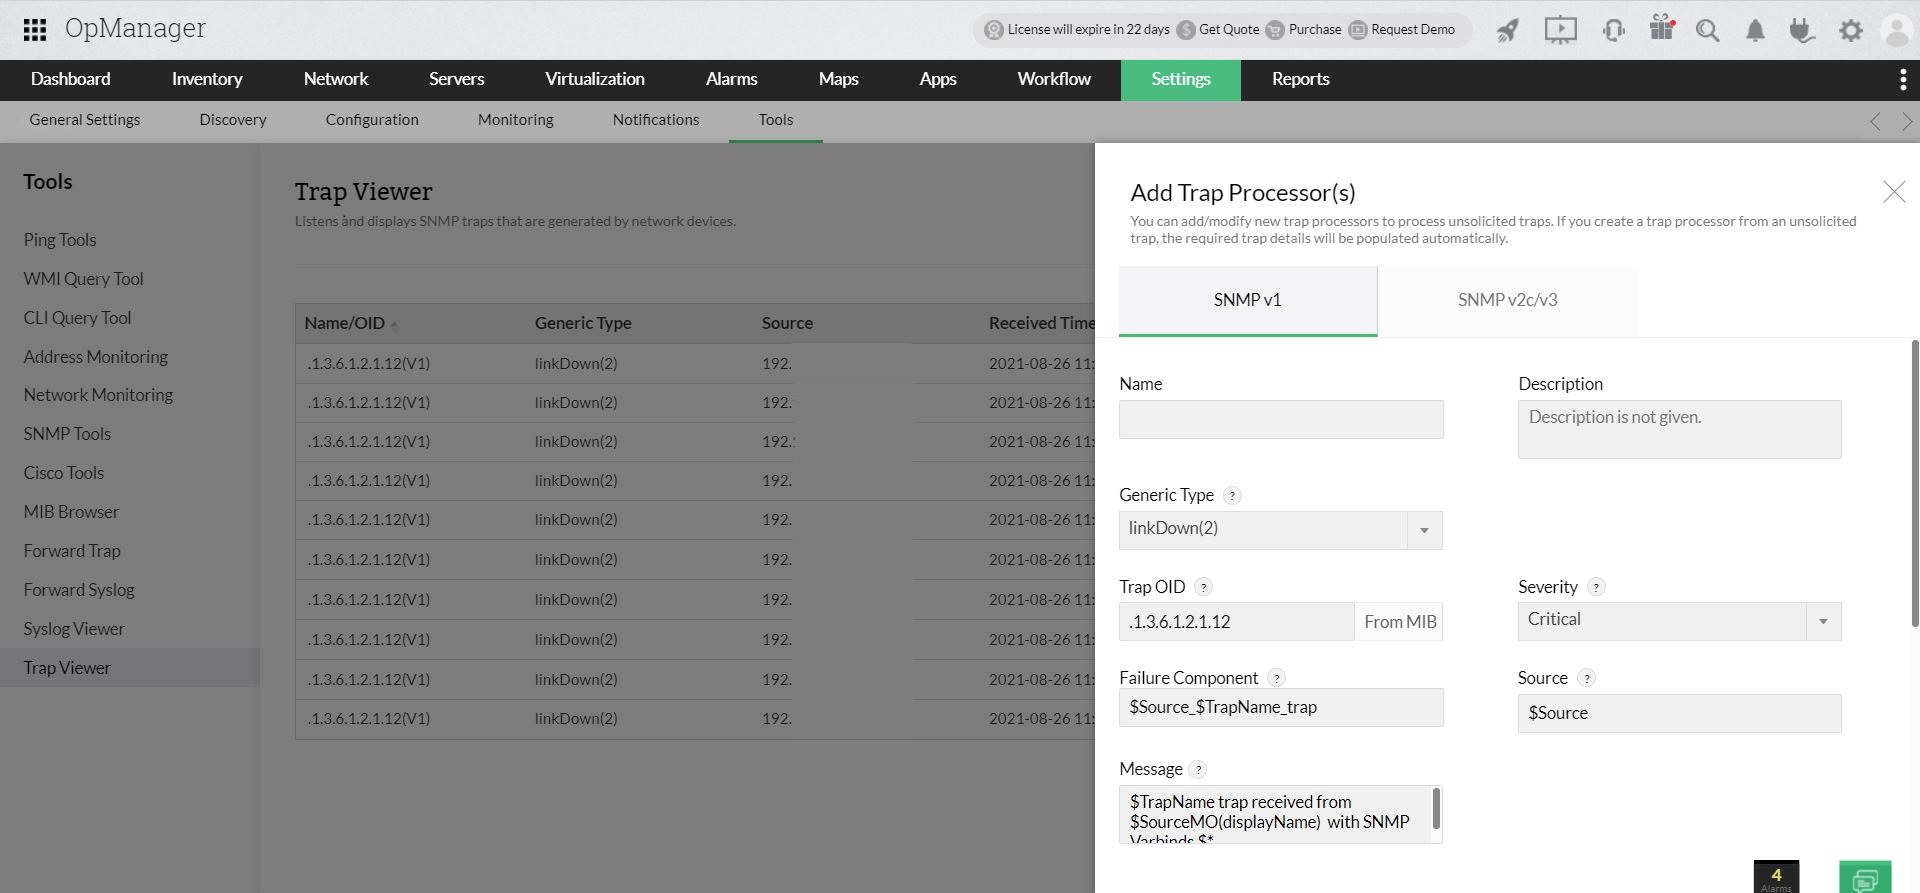Screen dimensions: 1920x893
Task: Open CLI Query Tool in sidebar
Action: 78,318
